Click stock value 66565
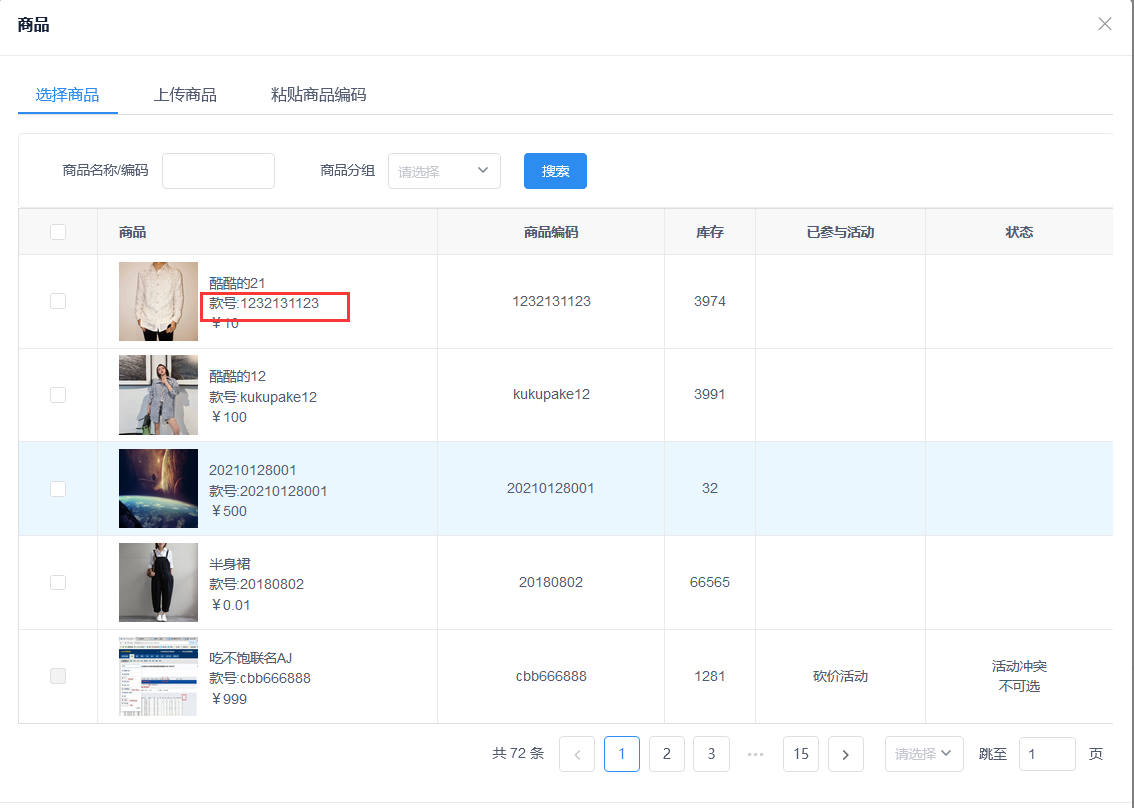 tap(709, 582)
